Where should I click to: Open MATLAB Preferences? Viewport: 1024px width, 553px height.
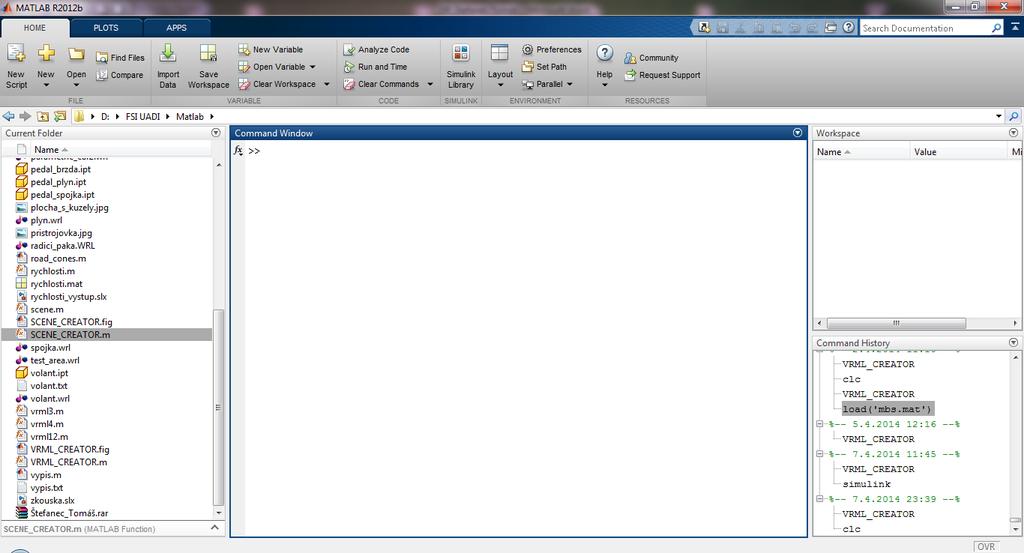click(551, 50)
